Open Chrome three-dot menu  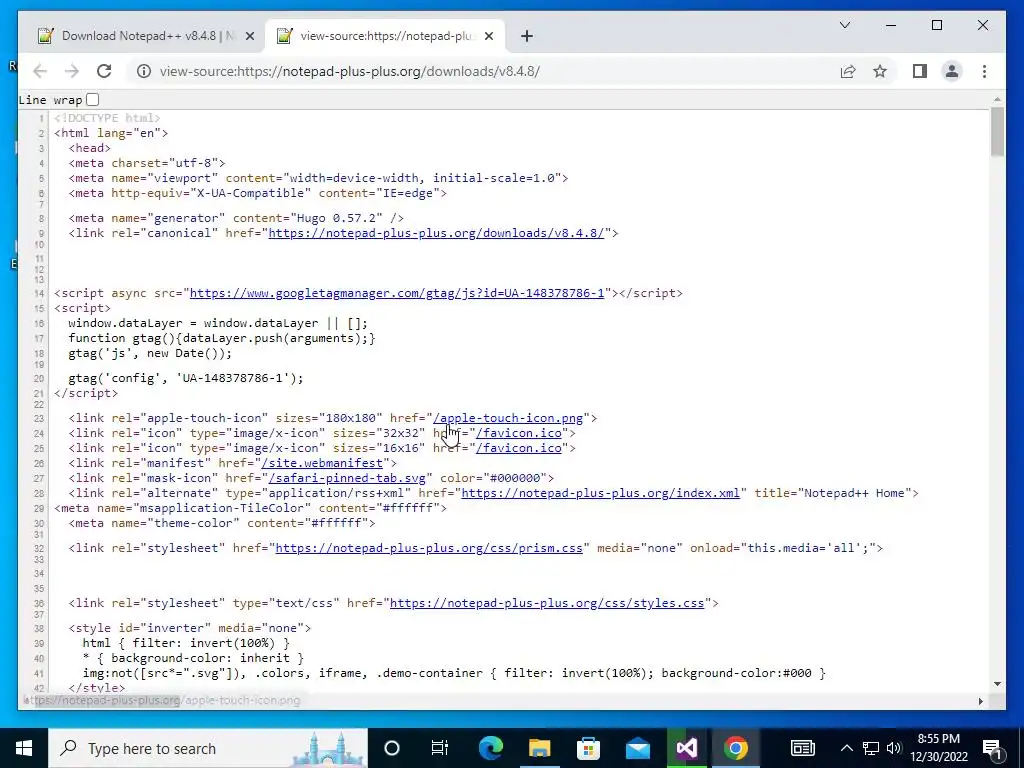(984, 71)
